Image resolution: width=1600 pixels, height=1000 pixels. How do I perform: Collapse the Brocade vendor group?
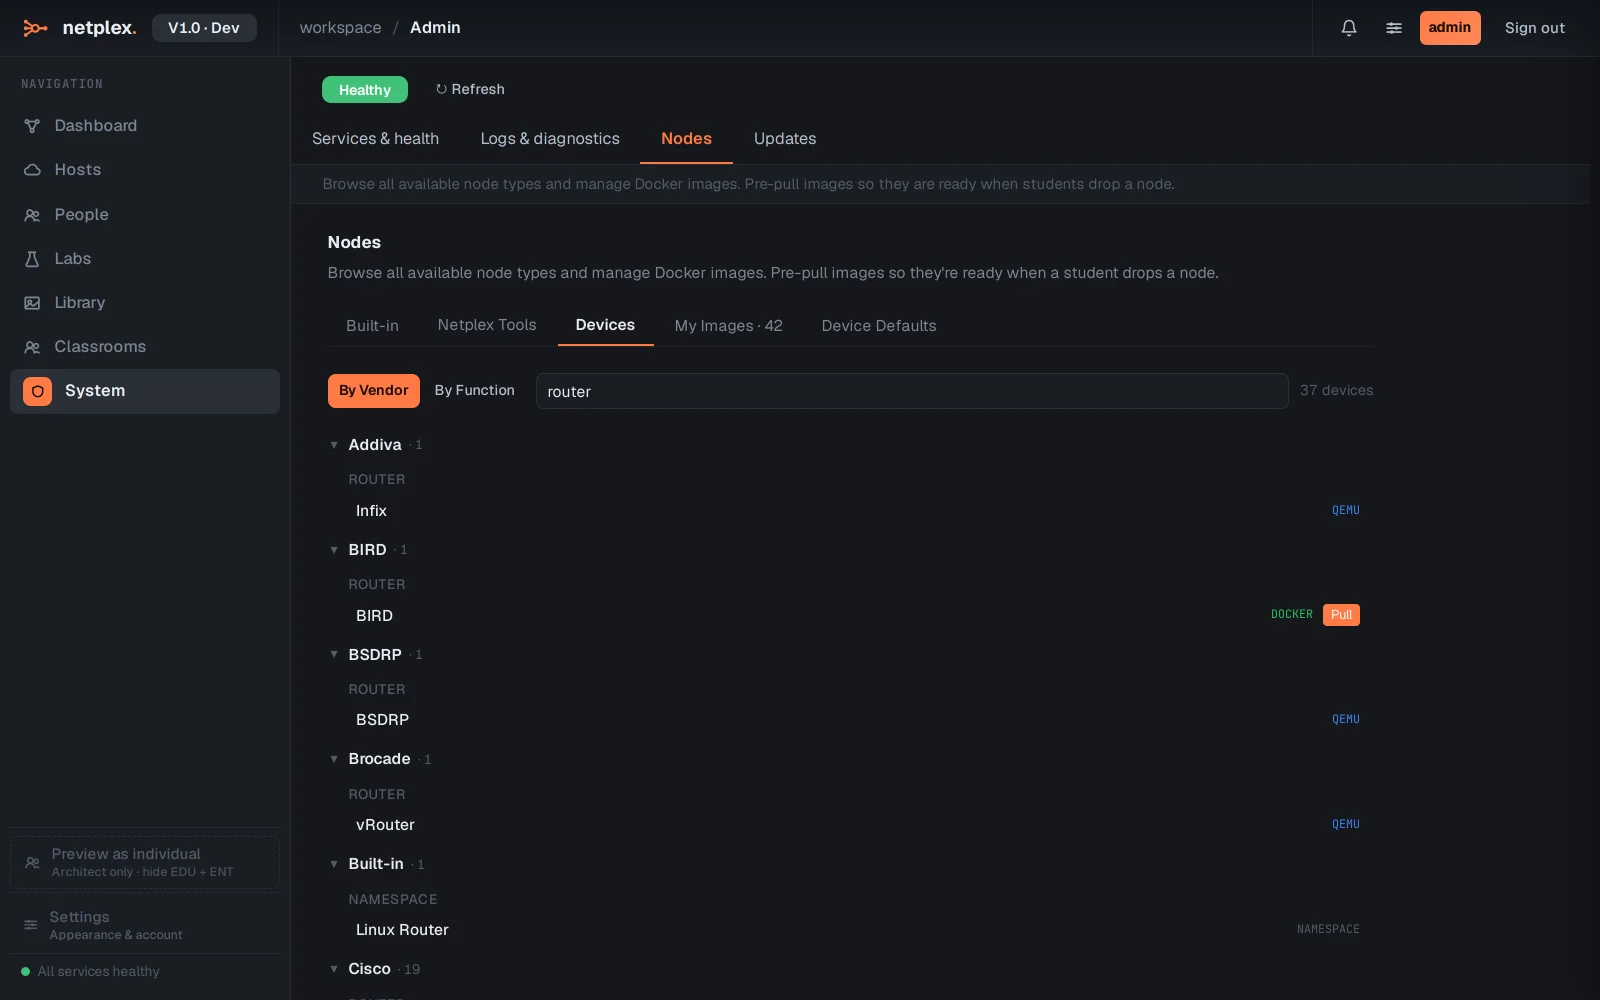click(x=334, y=759)
